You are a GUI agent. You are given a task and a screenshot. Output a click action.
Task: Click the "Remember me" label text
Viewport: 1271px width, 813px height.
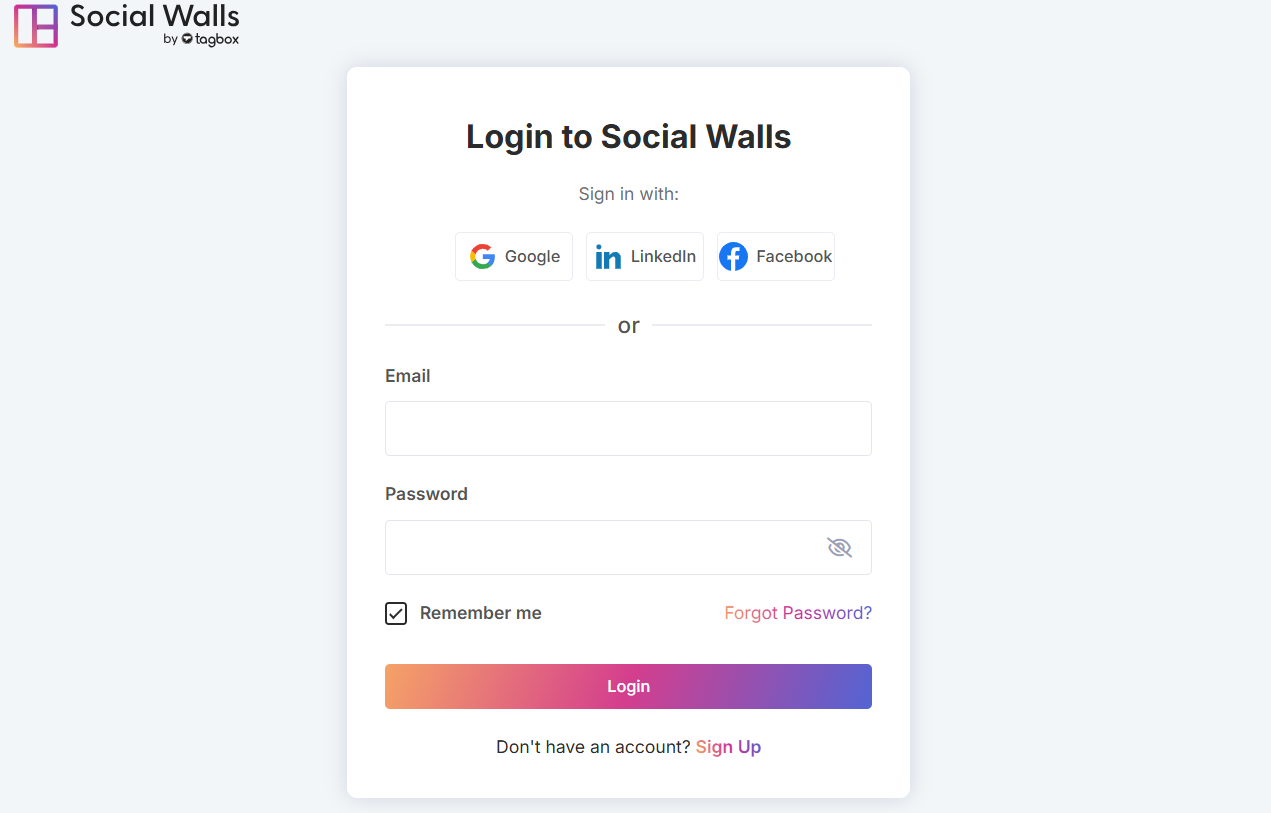tap(480, 613)
